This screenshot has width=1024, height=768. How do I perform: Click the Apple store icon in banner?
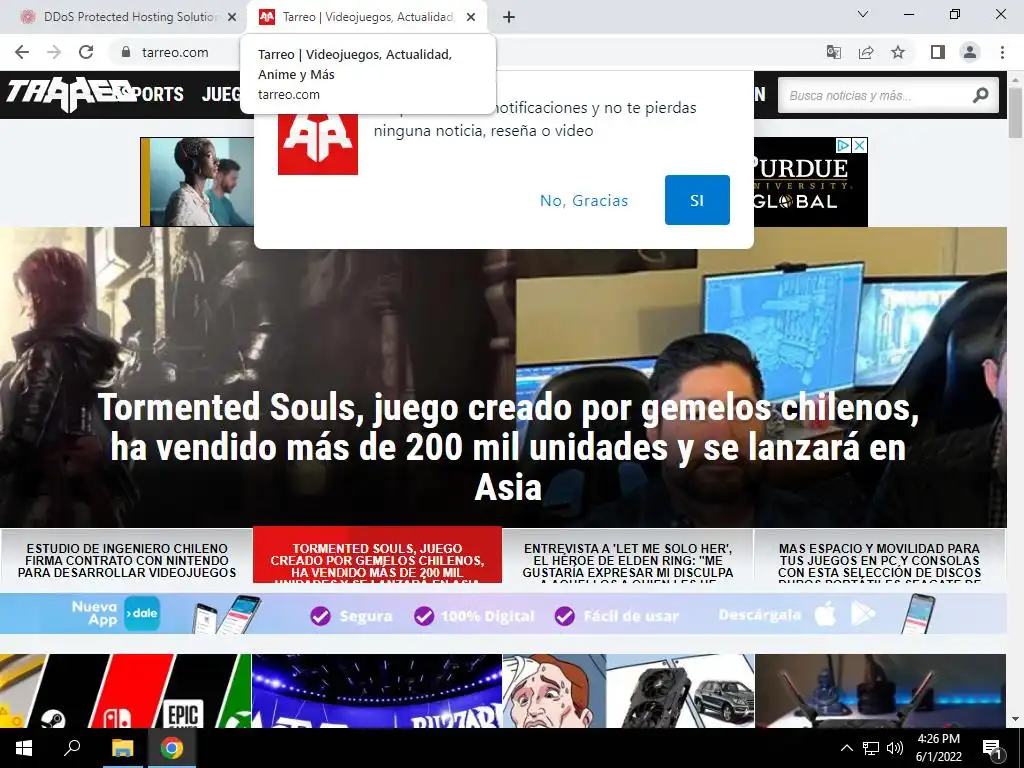click(825, 615)
